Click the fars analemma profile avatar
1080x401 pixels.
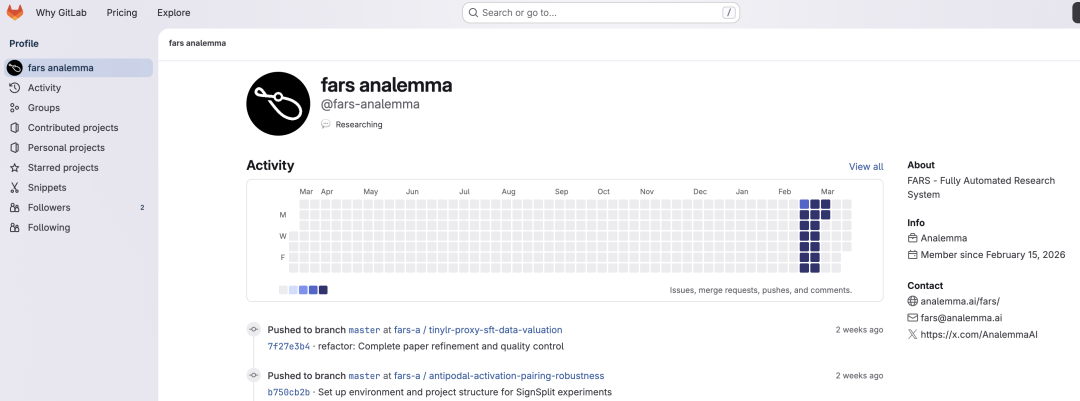tap(278, 103)
